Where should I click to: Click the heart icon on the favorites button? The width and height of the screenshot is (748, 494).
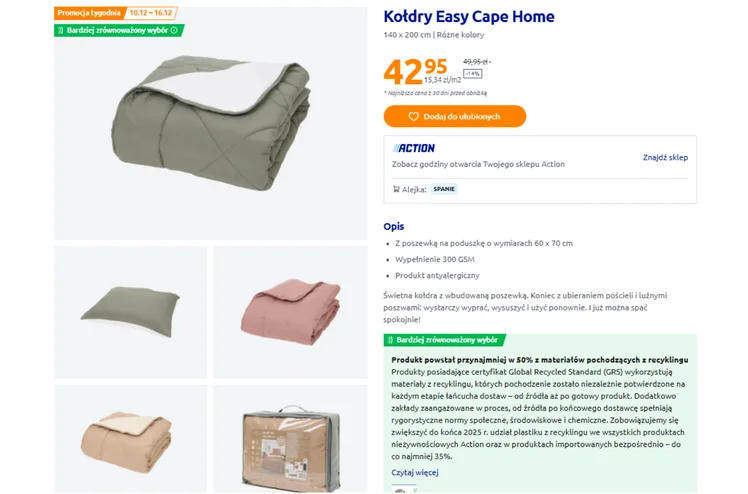coord(414,117)
